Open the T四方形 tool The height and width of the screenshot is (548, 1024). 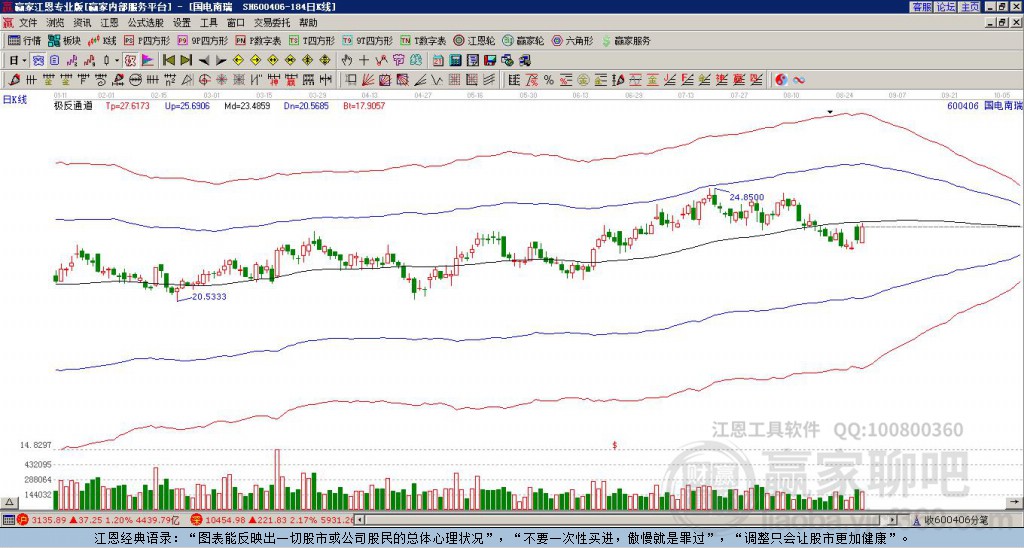(312, 40)
